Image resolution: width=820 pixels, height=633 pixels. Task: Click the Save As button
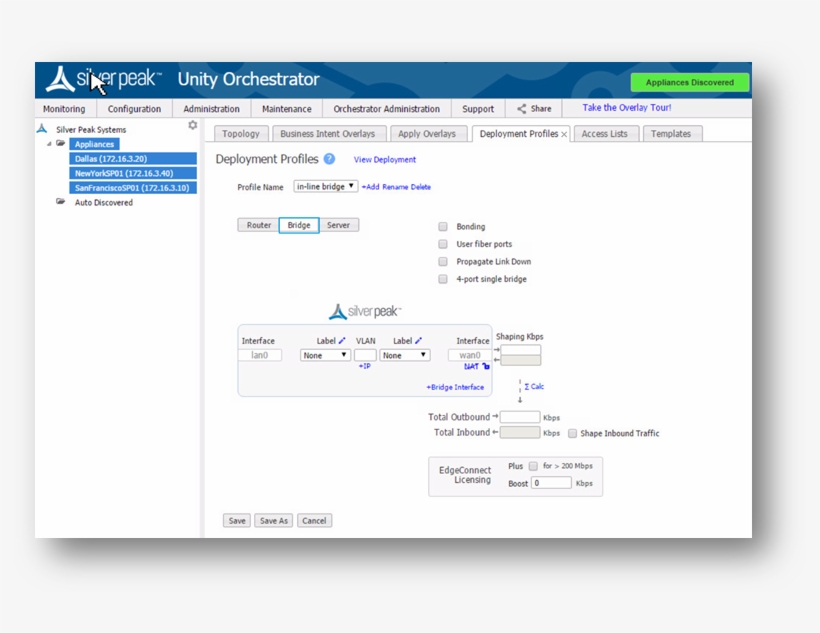(x=273, y=521)
